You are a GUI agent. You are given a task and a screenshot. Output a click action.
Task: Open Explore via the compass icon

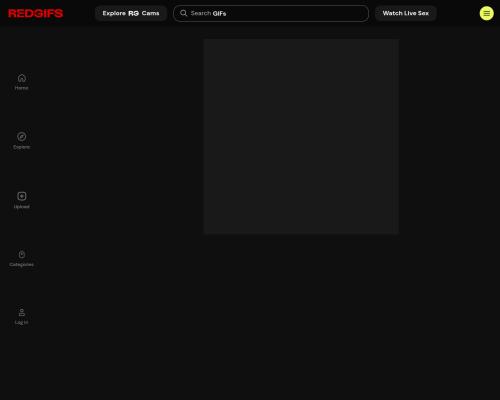[x=22, y=137]
